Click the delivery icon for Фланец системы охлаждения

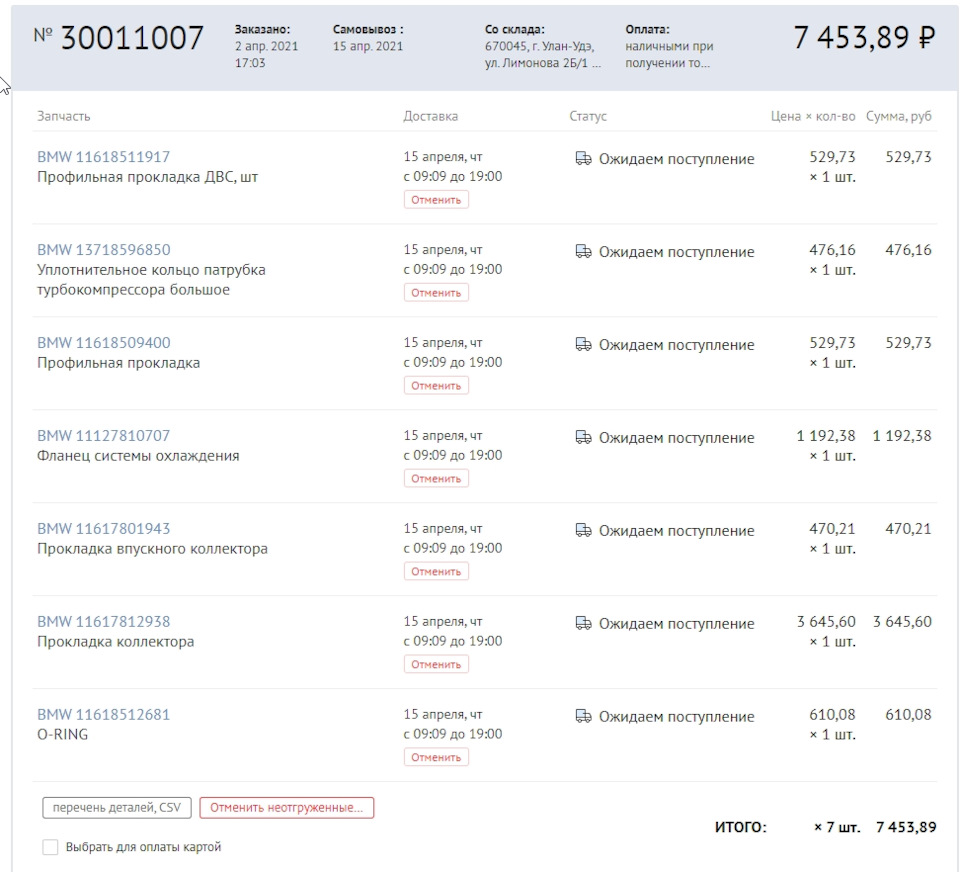586,438
